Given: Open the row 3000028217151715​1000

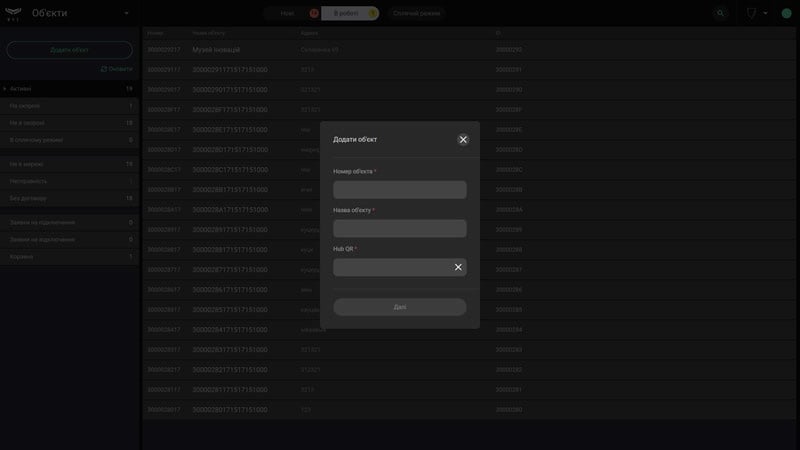Looking at the screenshot, I should (x=469, y=369).
